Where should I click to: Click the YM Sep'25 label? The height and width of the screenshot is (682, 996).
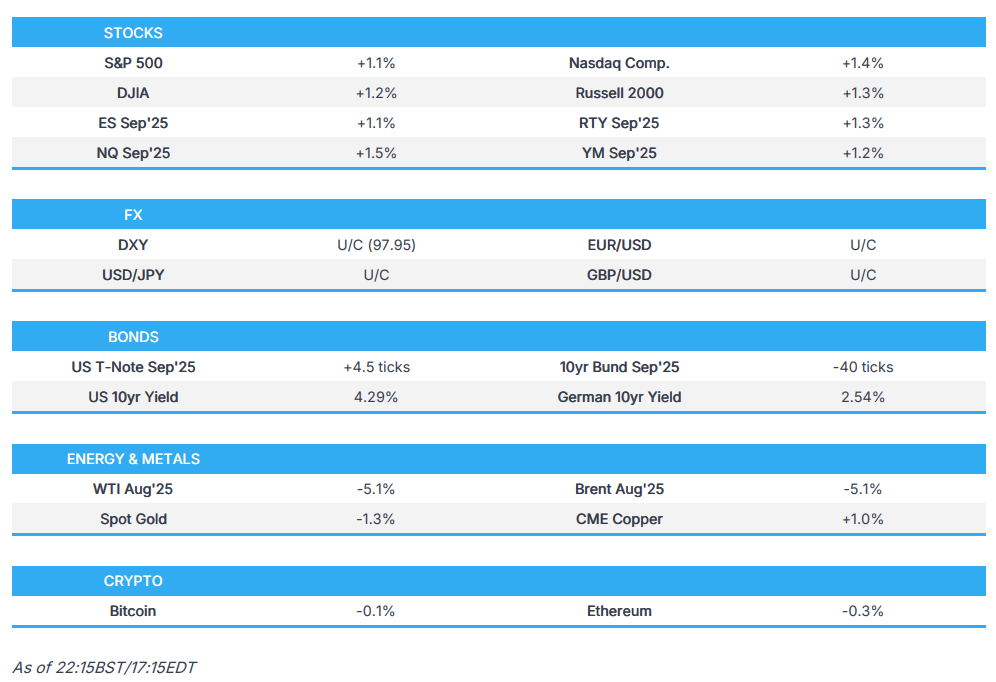pyautogui.click(x=619, y=153)
